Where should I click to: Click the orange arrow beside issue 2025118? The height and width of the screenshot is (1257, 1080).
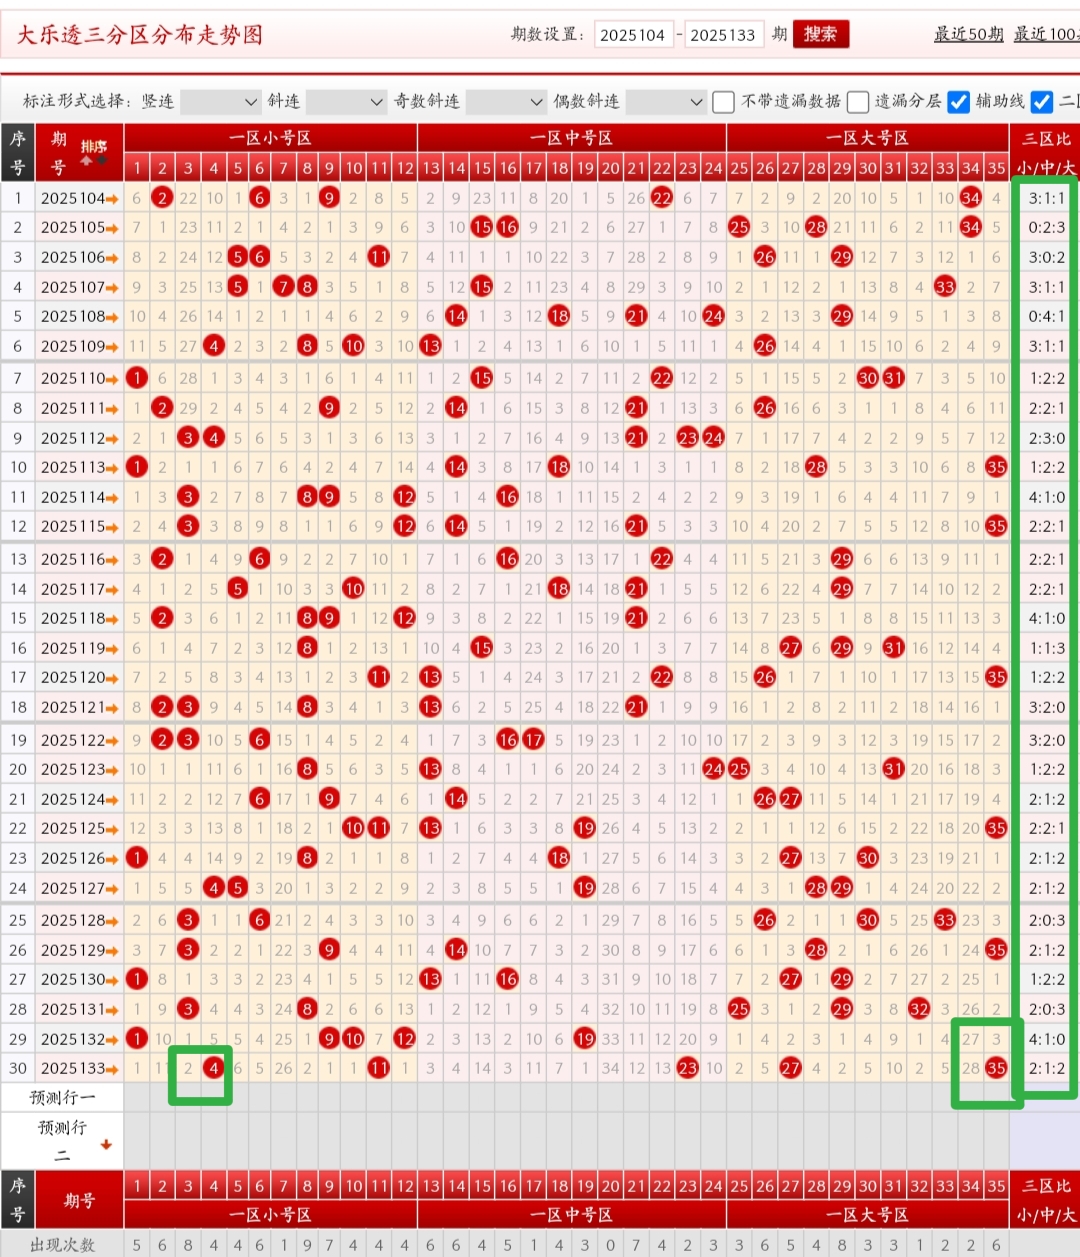[112, 619]
